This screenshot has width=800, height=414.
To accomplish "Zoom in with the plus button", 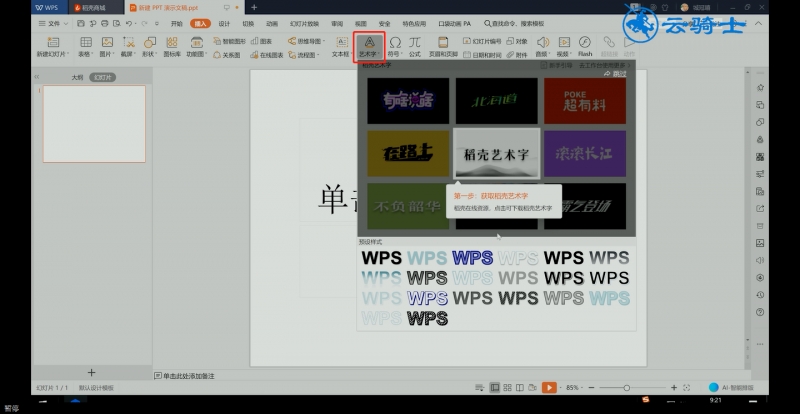I will pos(674,388).
